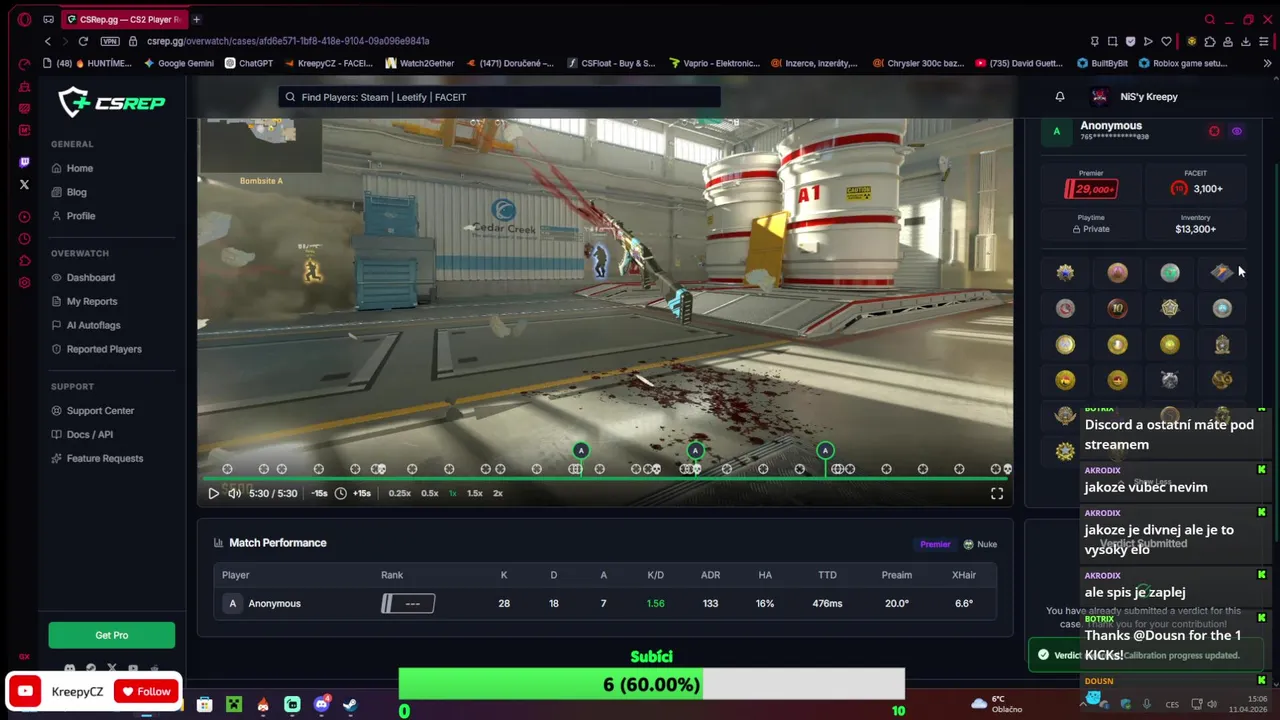Open Google Gemini bookmark
The image size is (1280, 720).
coord(179,63)
